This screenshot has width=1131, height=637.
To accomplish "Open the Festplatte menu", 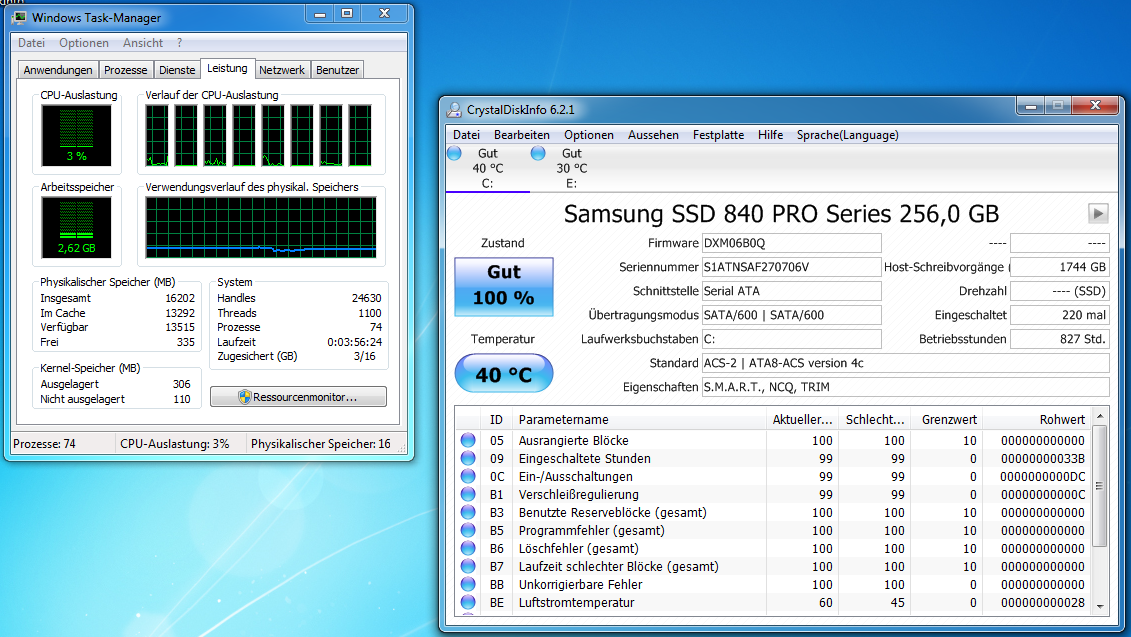I will (718, 135).
